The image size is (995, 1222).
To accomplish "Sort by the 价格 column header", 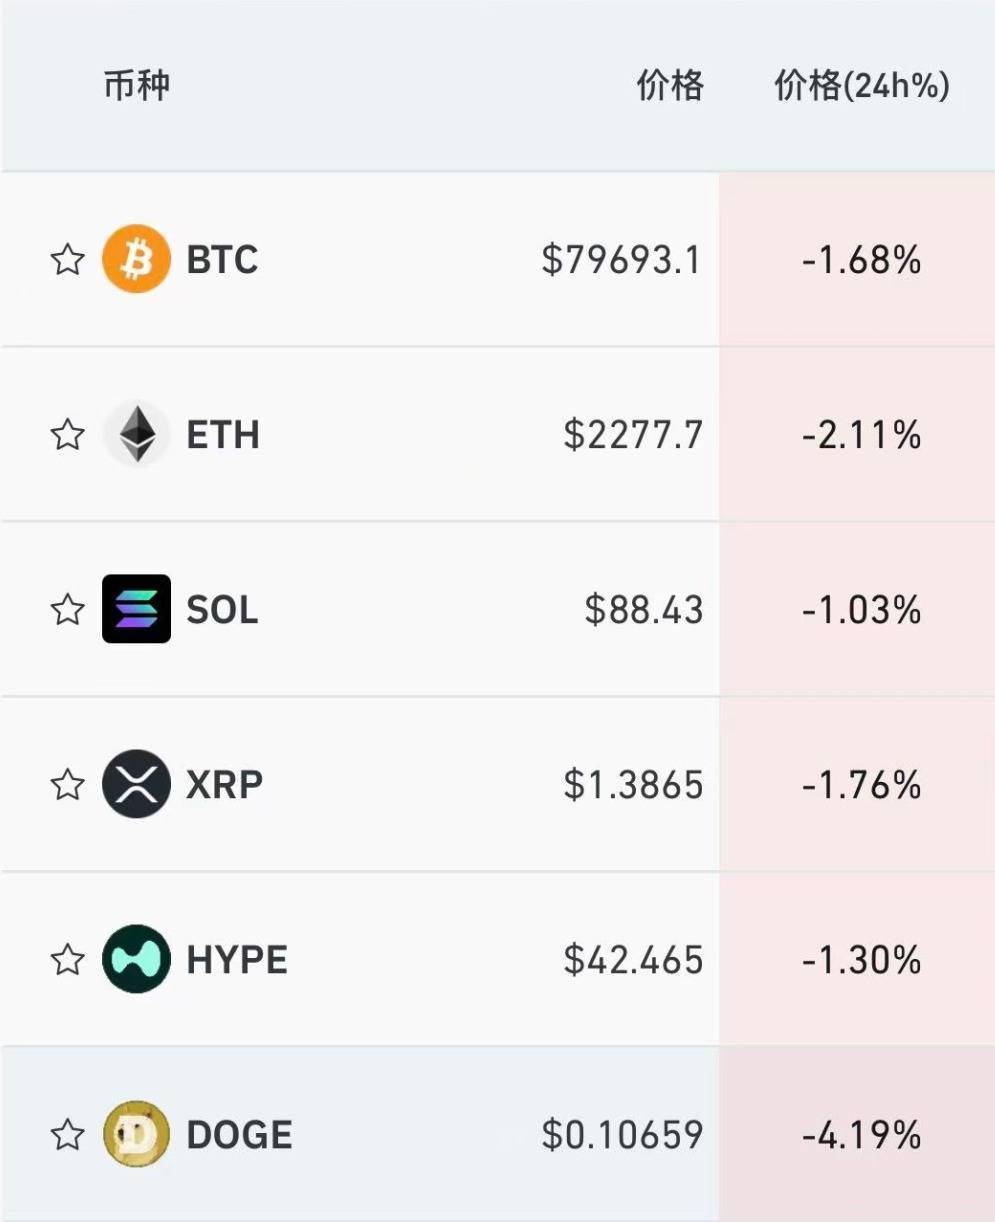I will [670, 86].
